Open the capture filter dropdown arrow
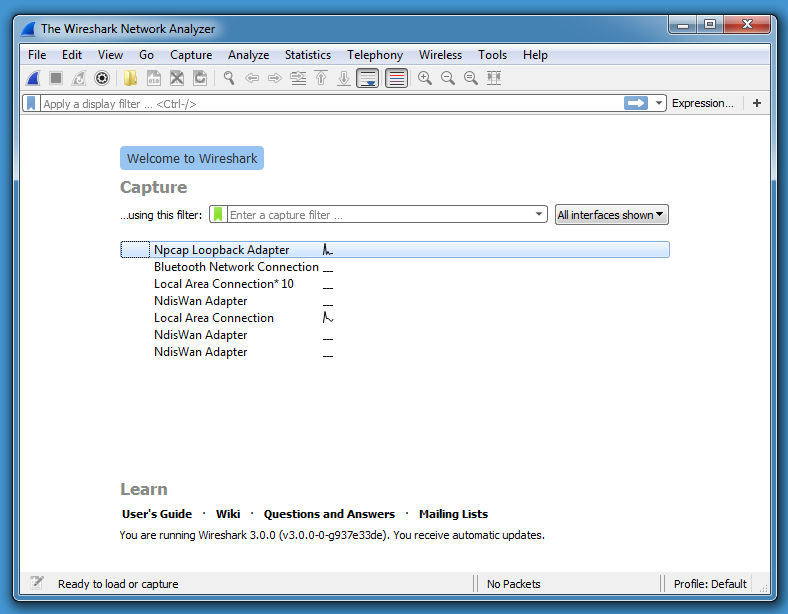This screenshot has height=614, width=788. tap(539, 215)
